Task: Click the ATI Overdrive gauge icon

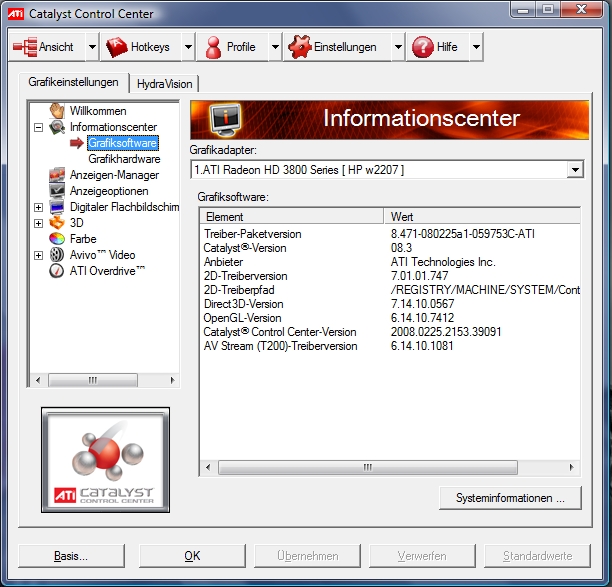Action: coord(57,271)
